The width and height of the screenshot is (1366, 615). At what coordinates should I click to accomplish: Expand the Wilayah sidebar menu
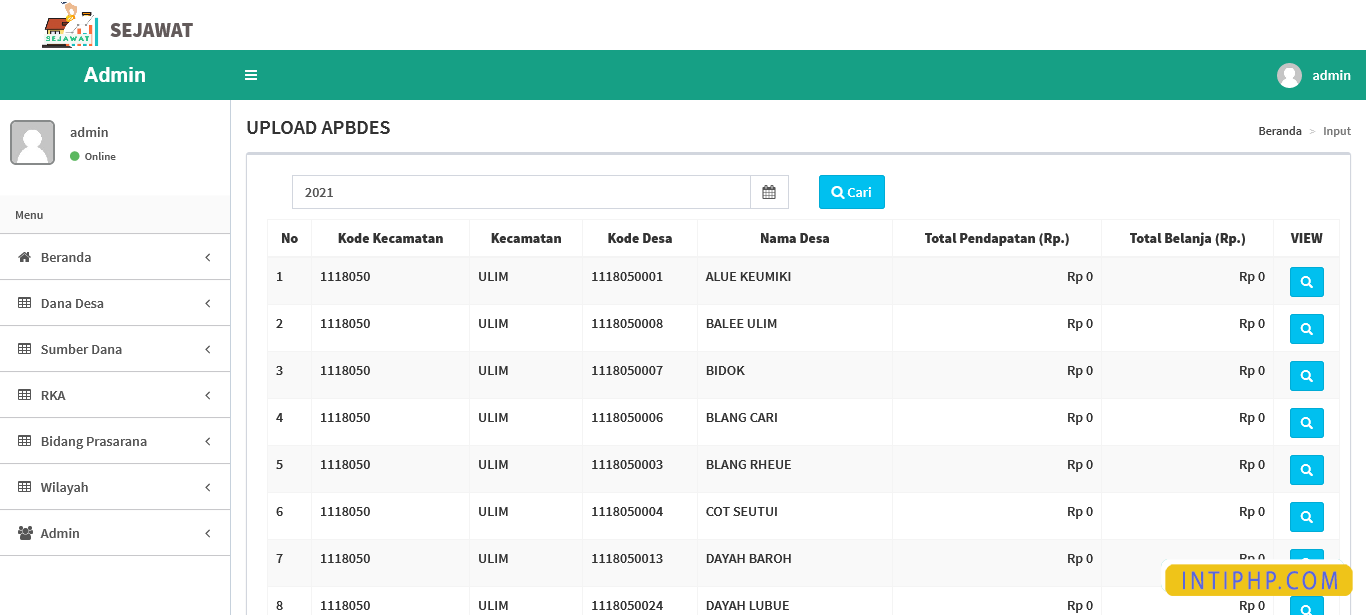pos(115,487)
